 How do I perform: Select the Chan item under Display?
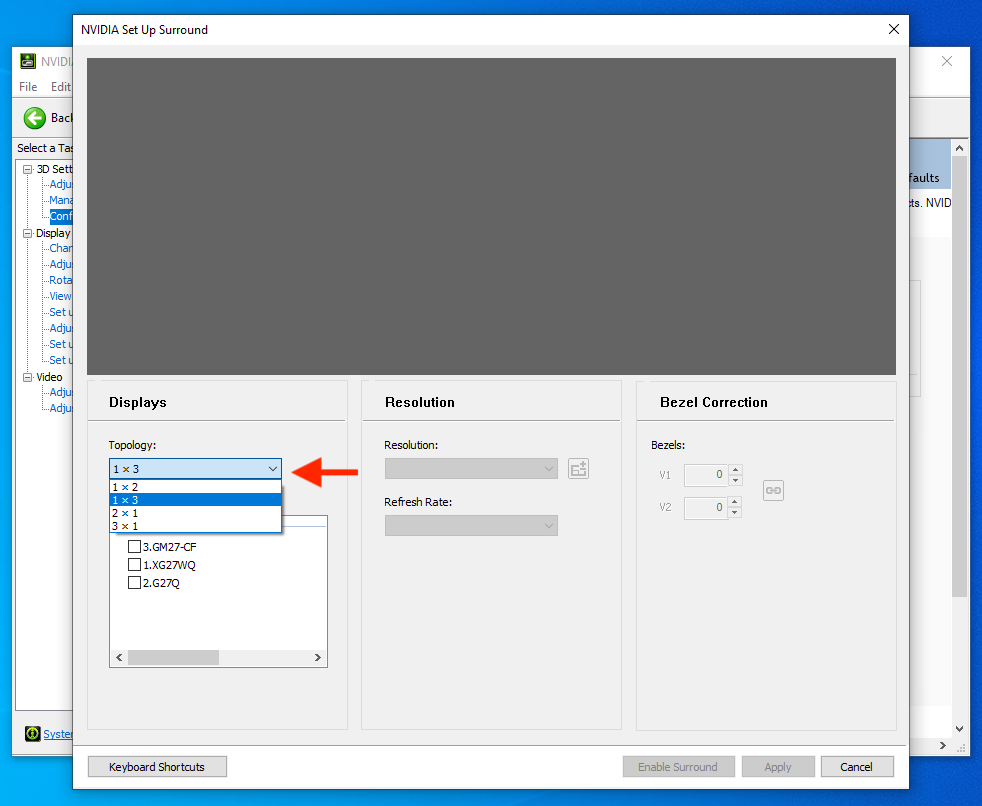click(61, 248)
